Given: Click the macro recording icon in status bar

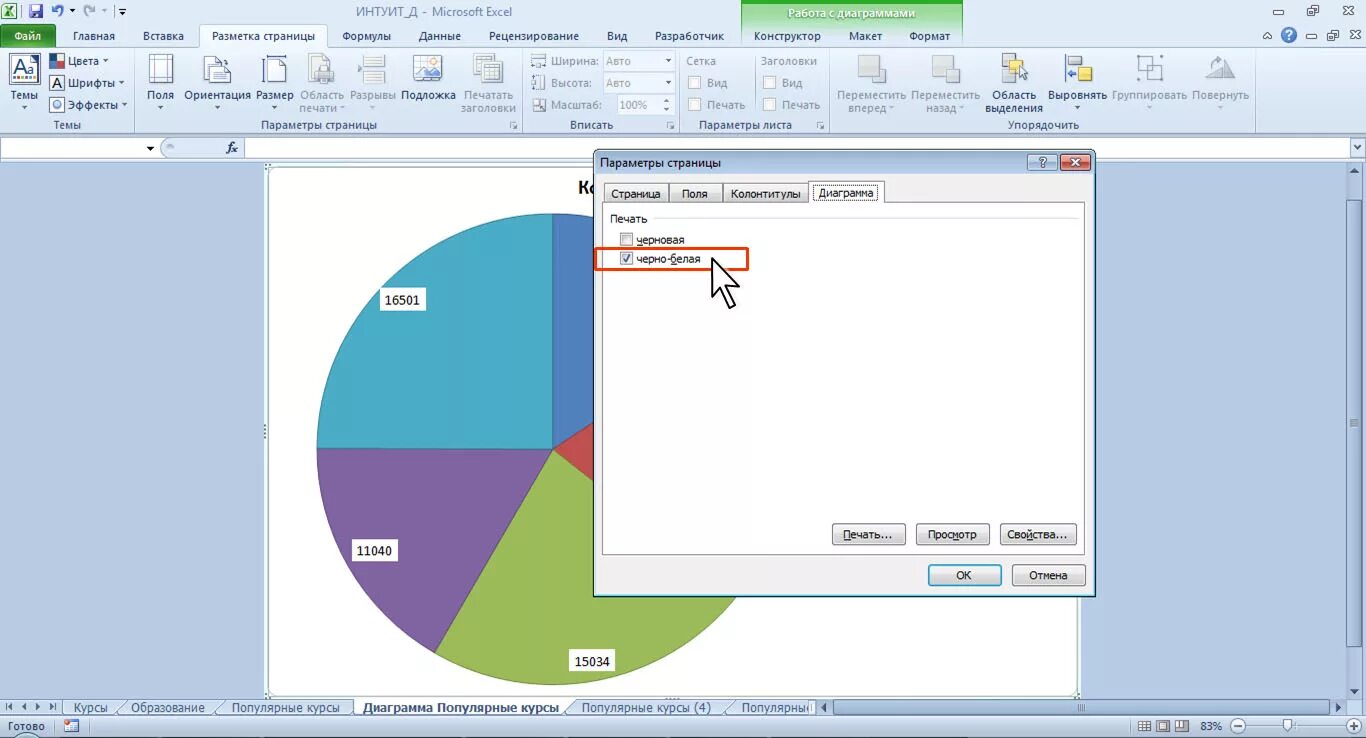Looking at the screenshot, I should [x=73, y=726].
